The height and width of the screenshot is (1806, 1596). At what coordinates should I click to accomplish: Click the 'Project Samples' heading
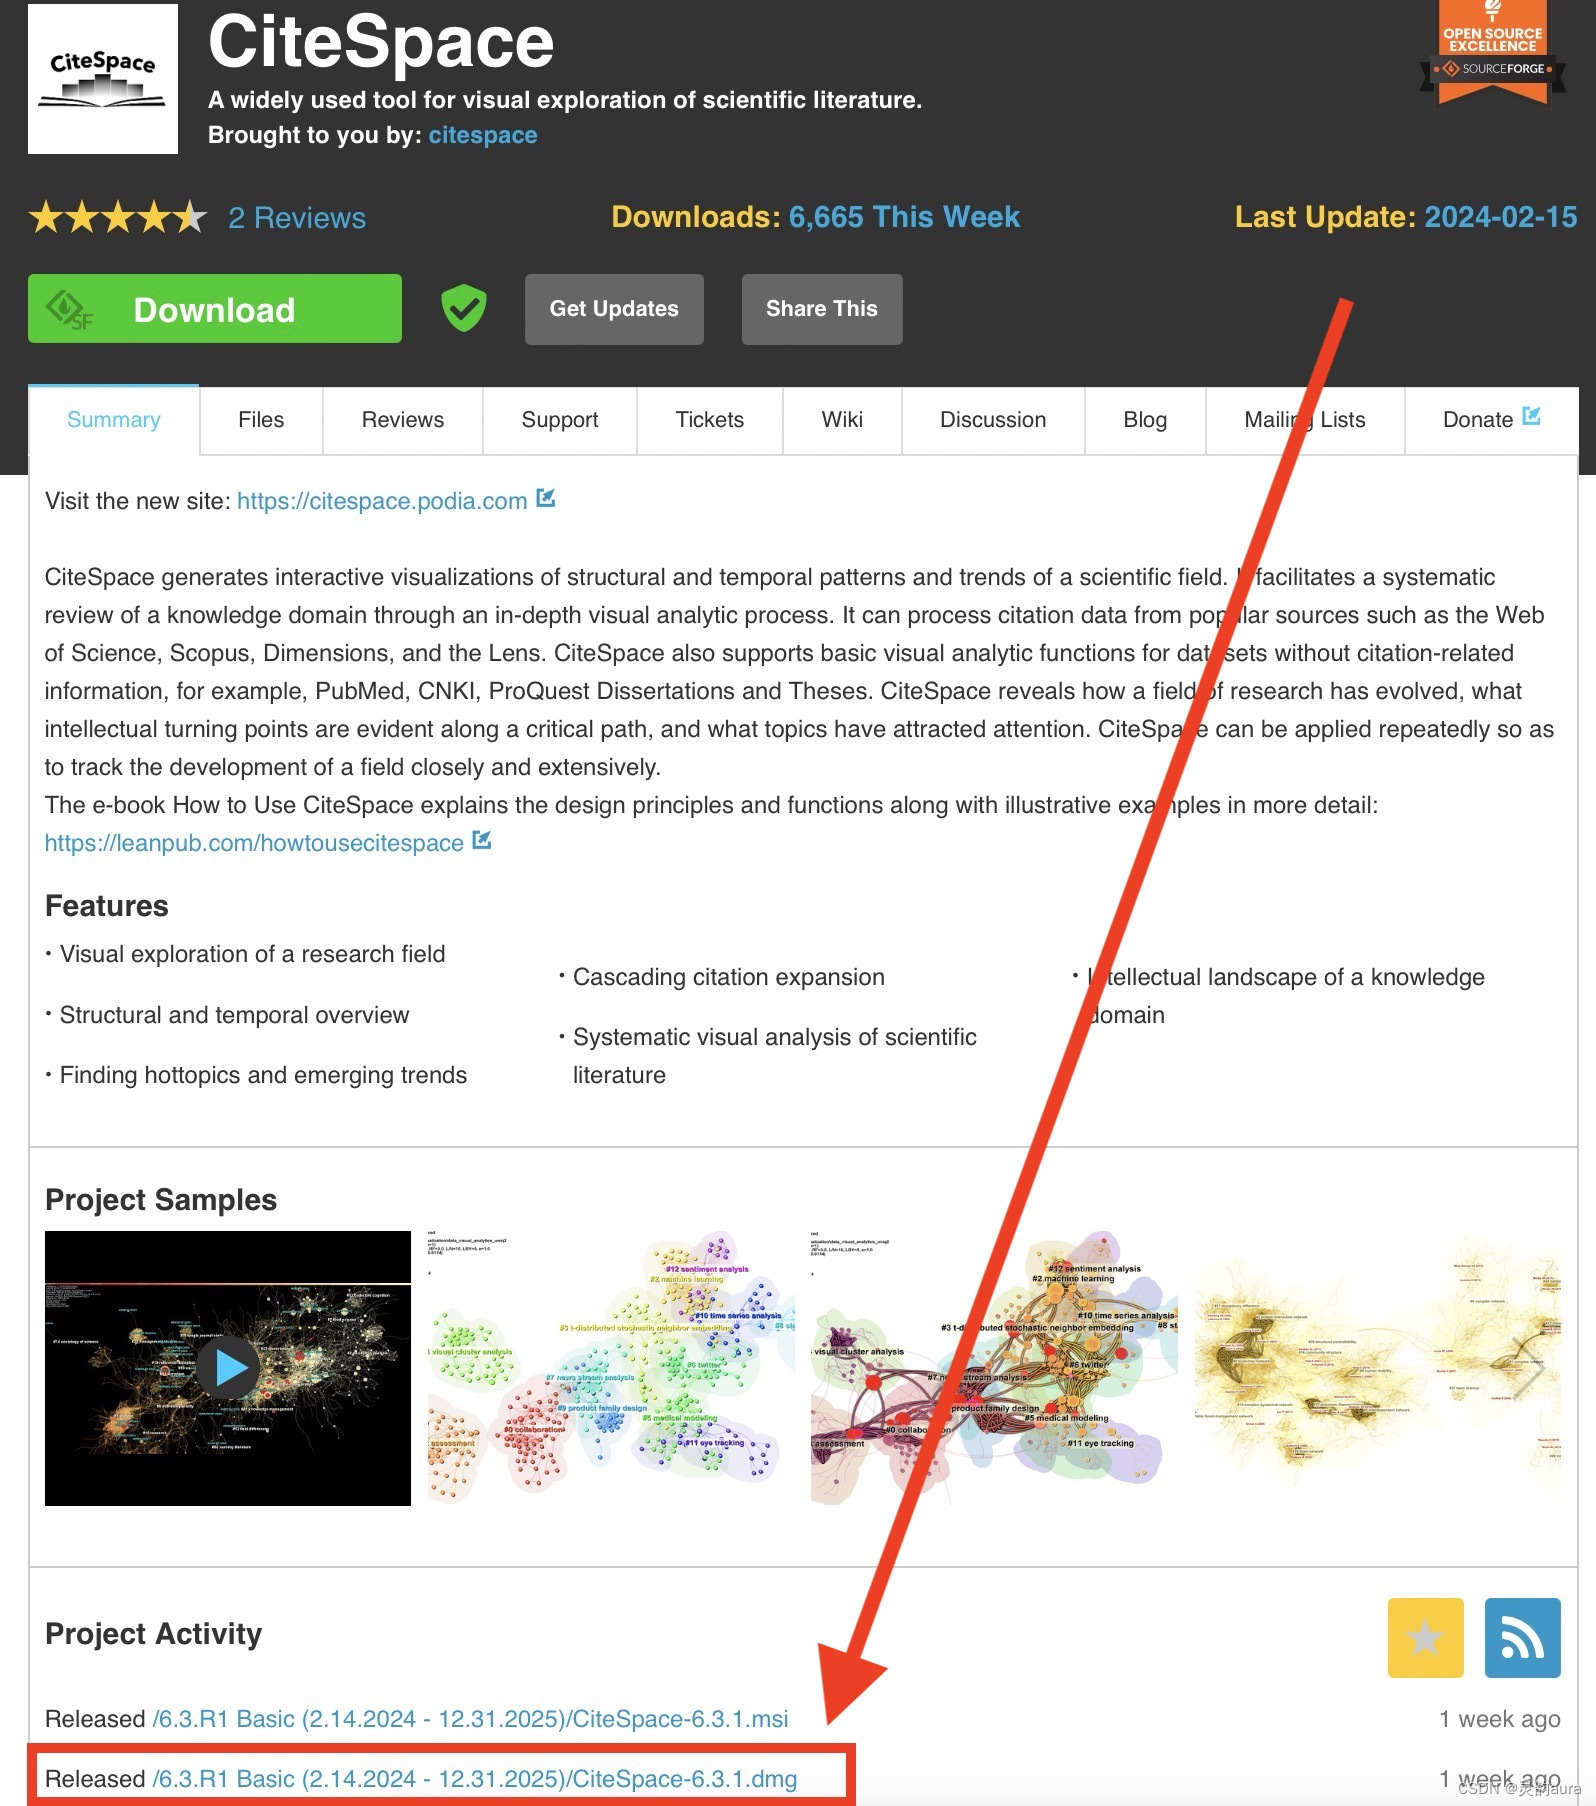point(161,1200)
